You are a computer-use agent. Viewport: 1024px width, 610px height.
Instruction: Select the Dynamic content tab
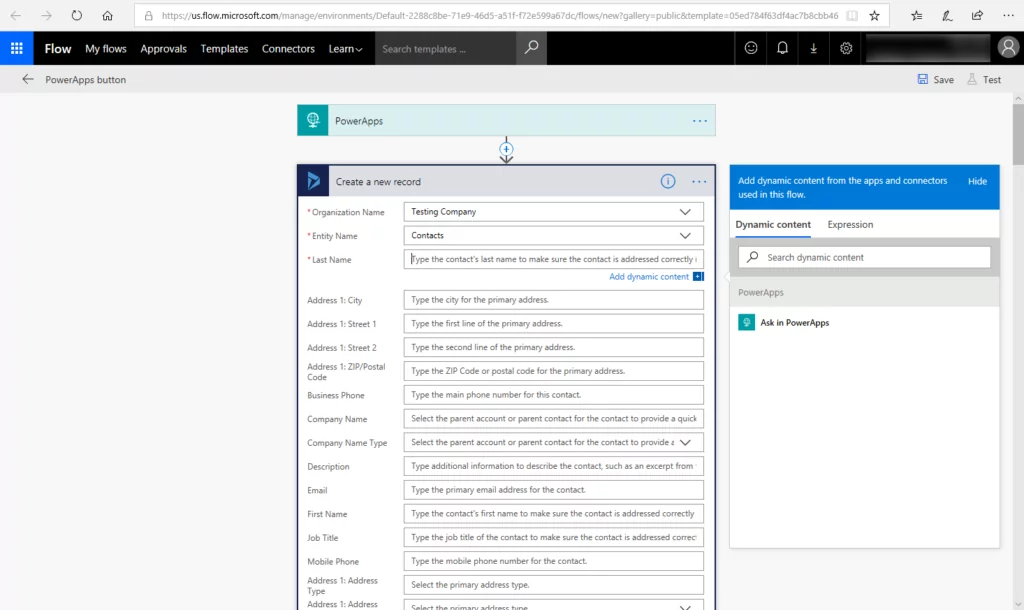tap(773, 224)
